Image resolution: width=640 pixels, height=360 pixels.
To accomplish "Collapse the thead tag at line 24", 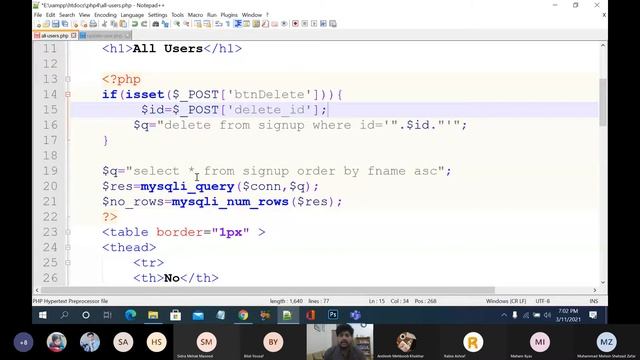I will click(68, 247).
